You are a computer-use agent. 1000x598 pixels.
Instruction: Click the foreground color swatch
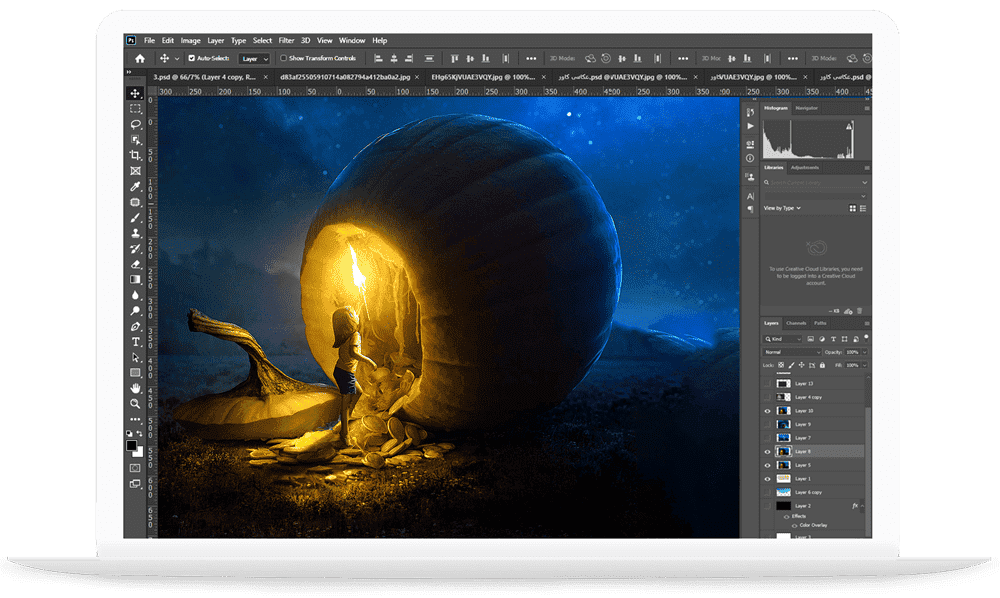tap(131, 445)
